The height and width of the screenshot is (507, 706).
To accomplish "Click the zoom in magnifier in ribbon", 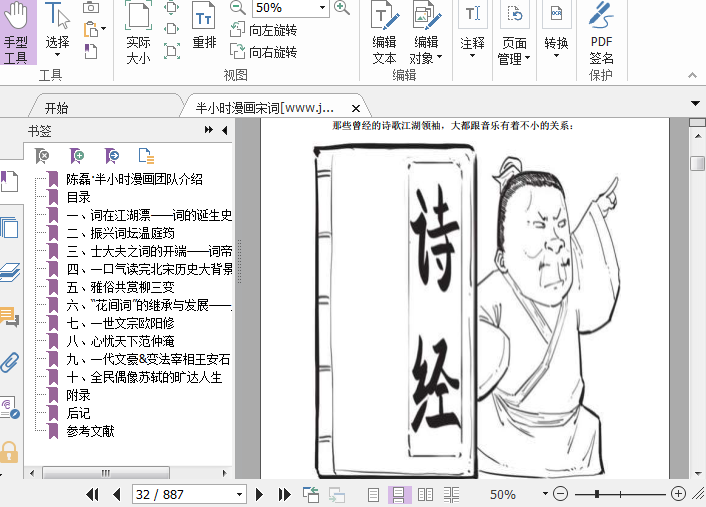I will pyautogui.click(x=342, y=8).
